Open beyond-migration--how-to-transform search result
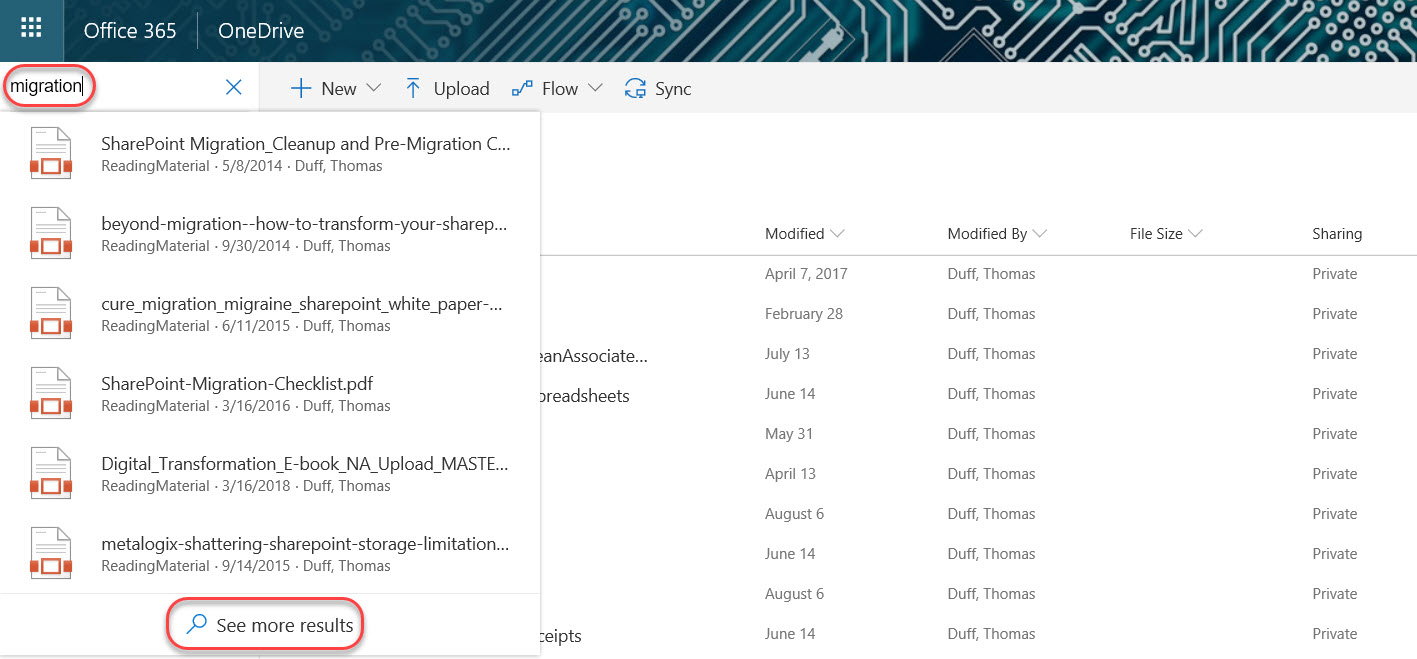1417x659 pixels. 305,224
